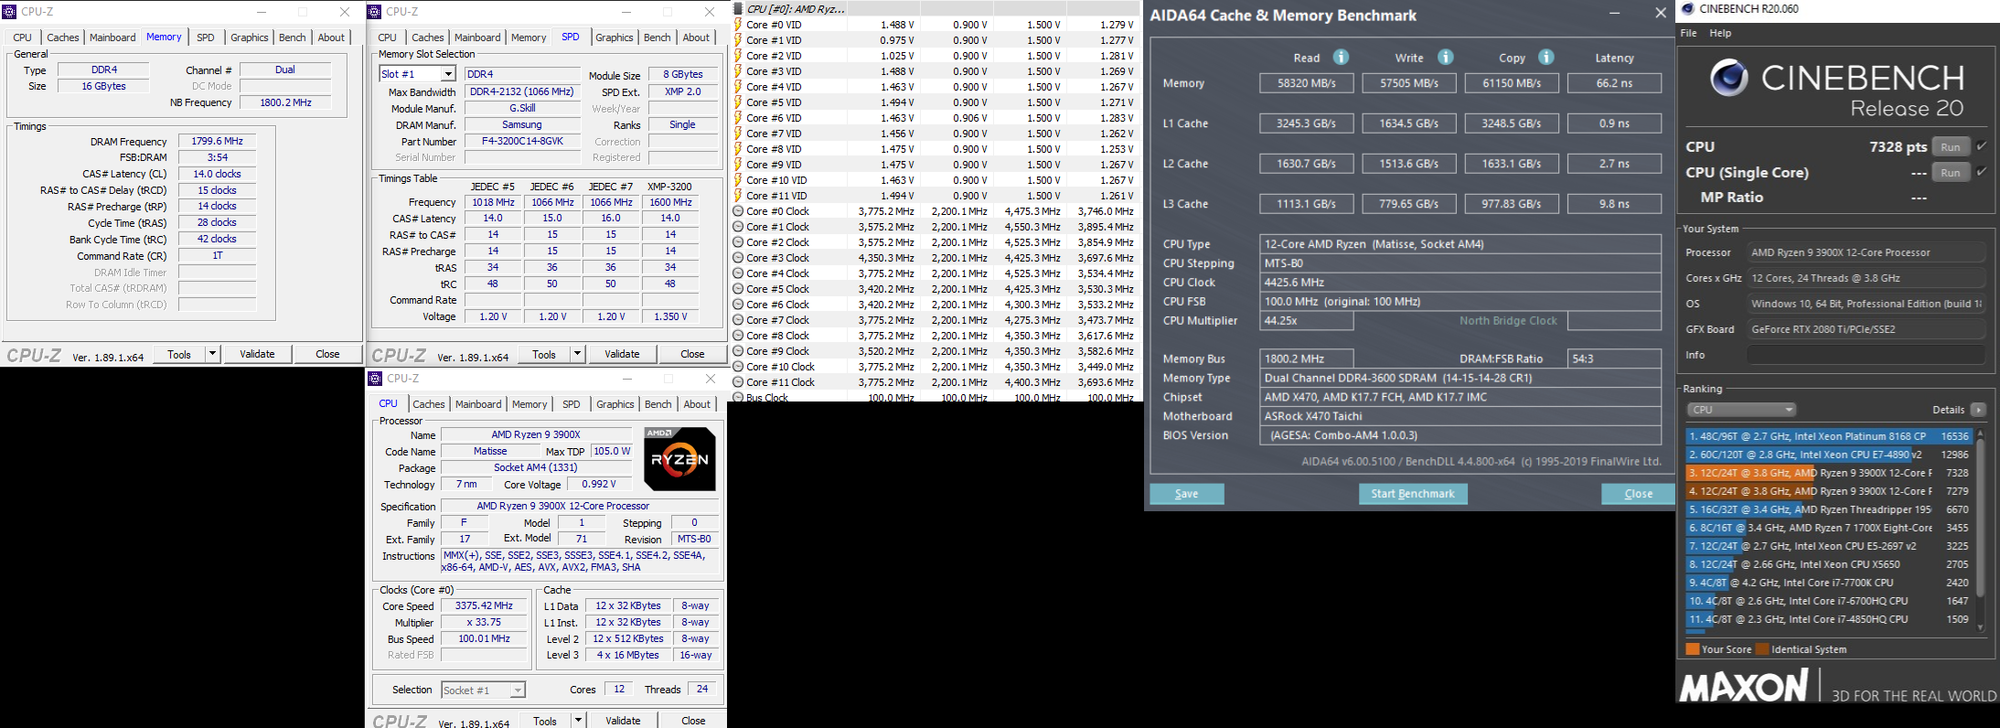Click the lightning icon for Core #3 VID
Image resolution: width=2000 pixels, height=728 pixels.
pos(738,71)
